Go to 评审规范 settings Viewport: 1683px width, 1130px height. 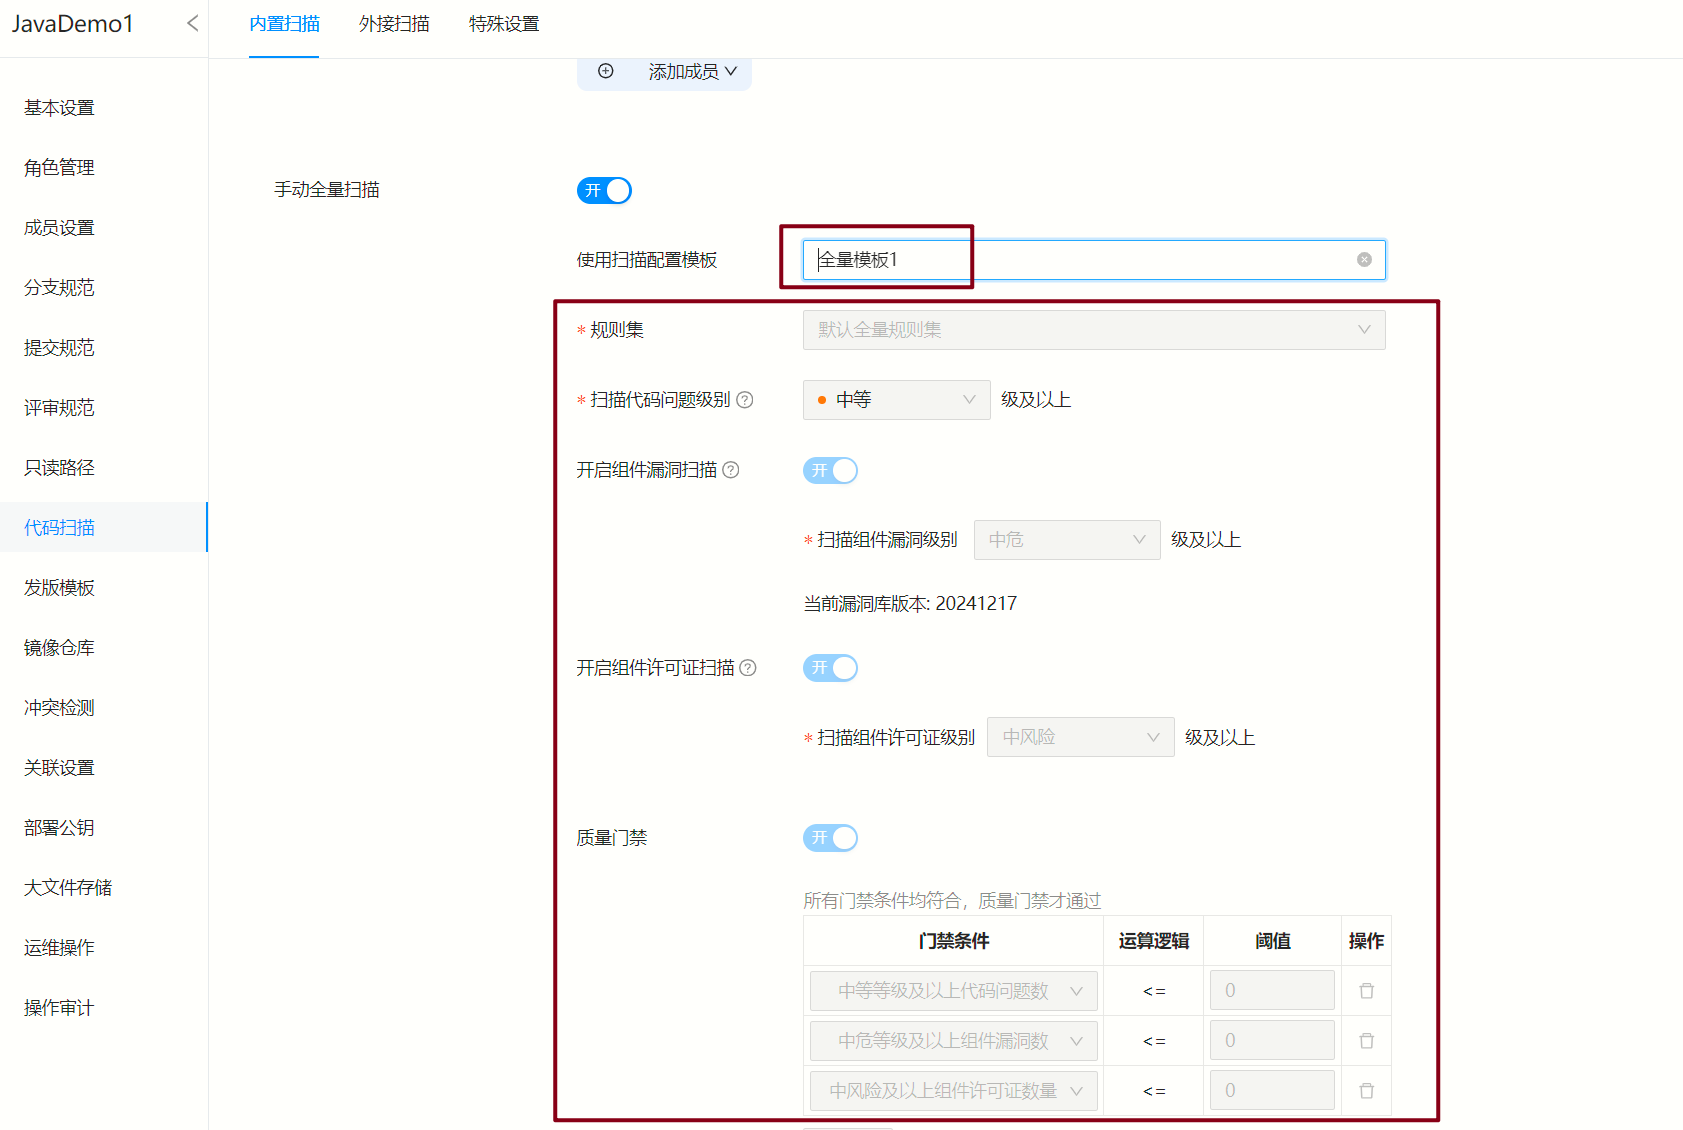(59, 408)
